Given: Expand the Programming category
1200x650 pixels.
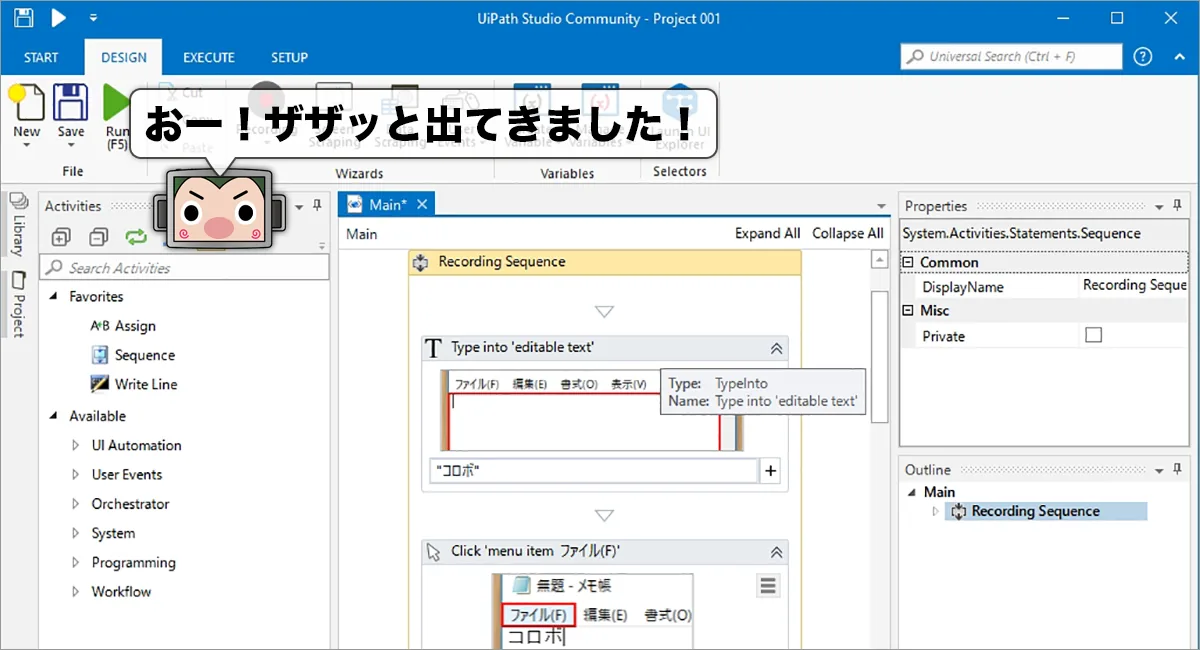Looking at the screenshot, I should pos(76,562).
